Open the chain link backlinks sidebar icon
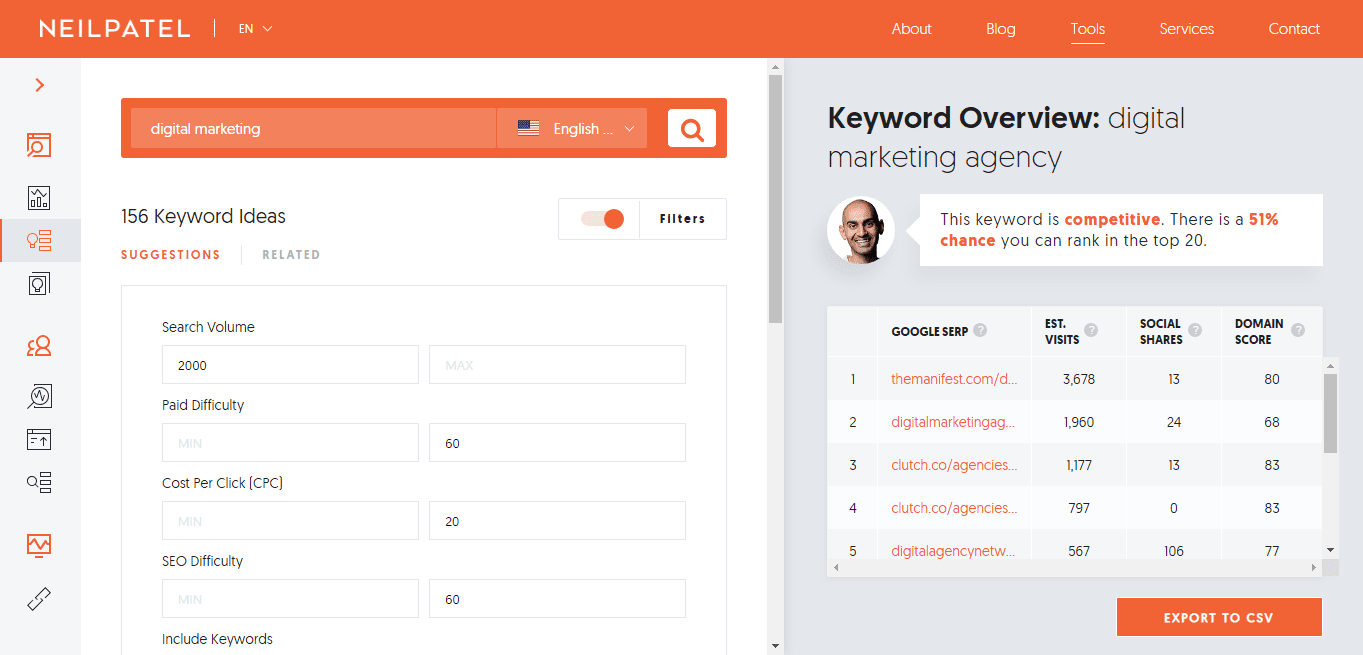Screen dimensions: 1363x655 [x=39, y=599]
